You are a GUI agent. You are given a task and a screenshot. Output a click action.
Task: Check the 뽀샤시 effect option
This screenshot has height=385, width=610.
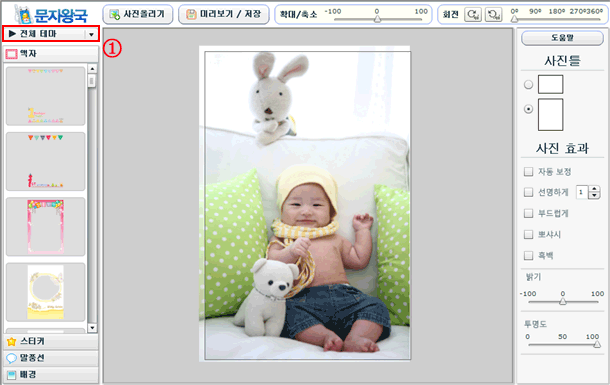528,234
